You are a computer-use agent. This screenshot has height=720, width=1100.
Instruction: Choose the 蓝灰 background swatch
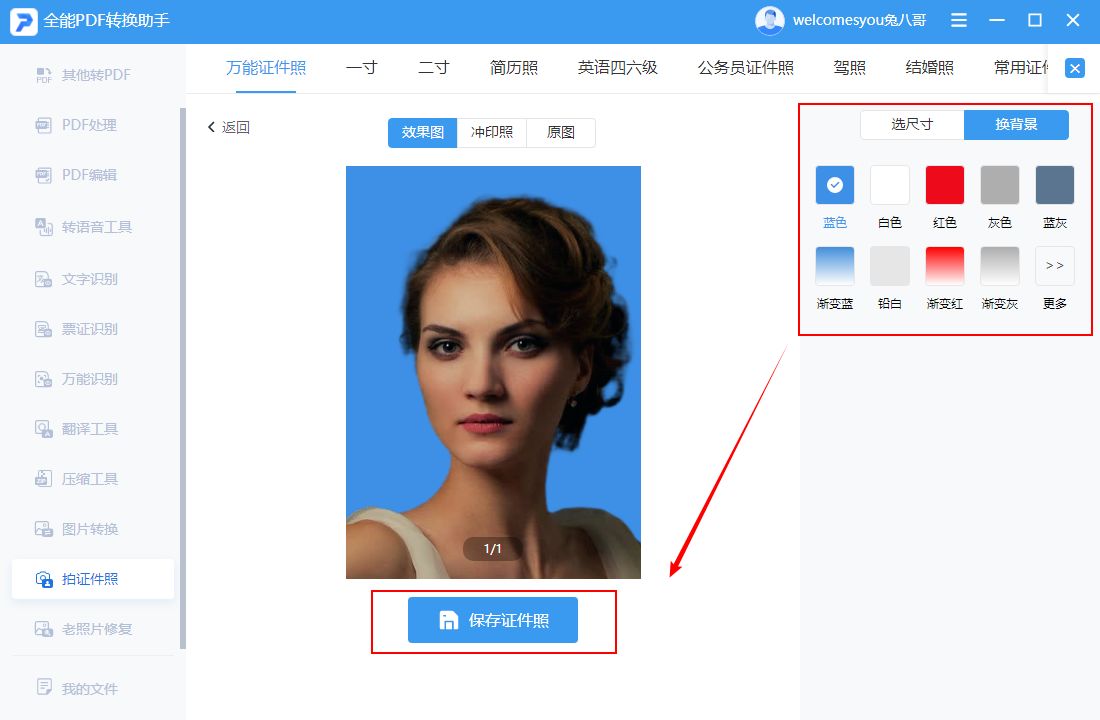(x=1054, y=185)
